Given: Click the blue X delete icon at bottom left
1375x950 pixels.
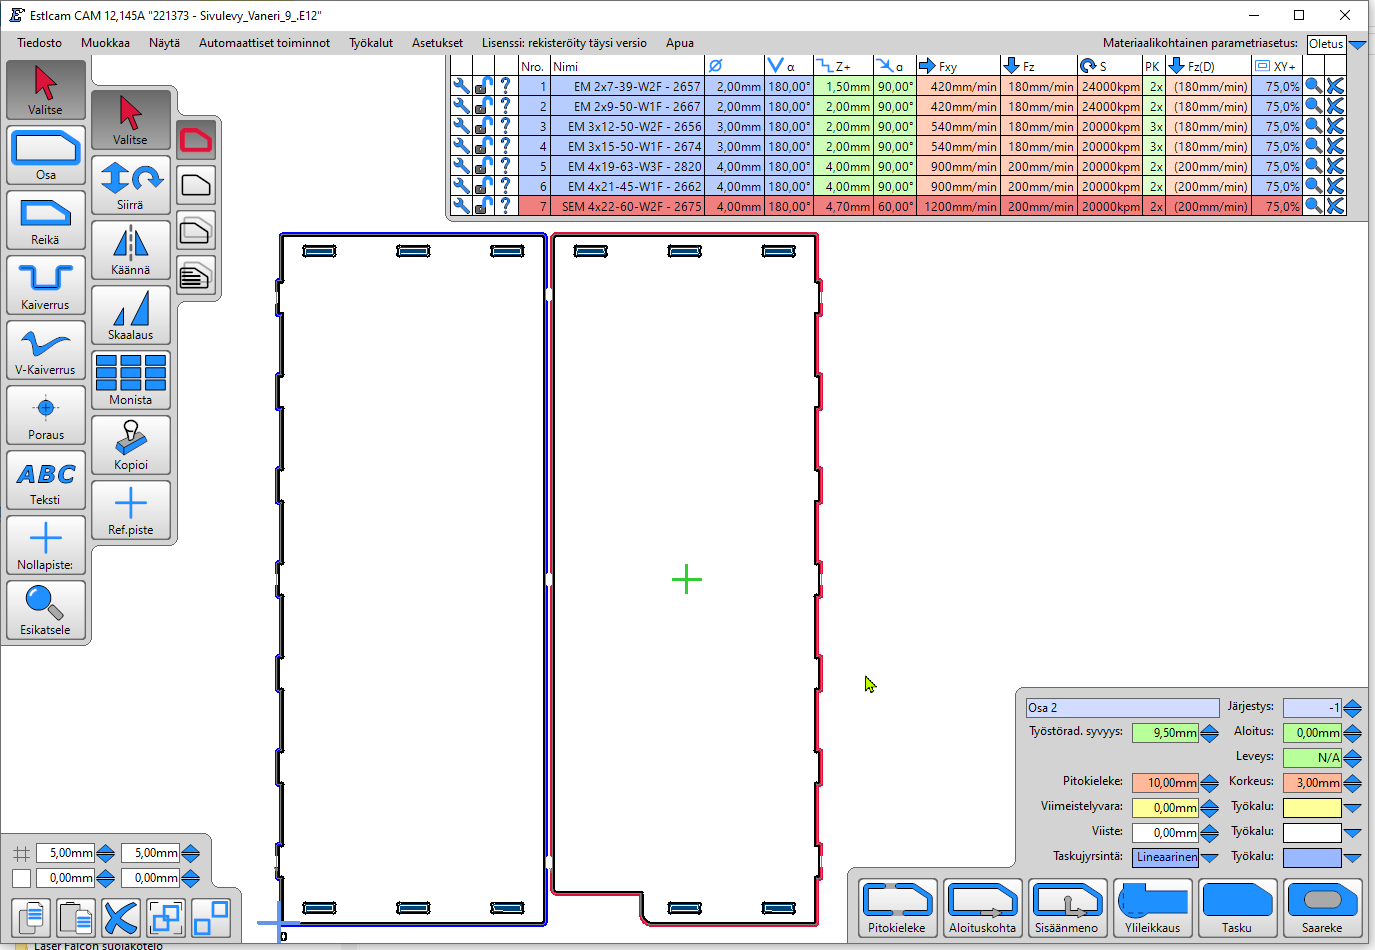Looking at the screenshot, I should [x=120, y=917].
